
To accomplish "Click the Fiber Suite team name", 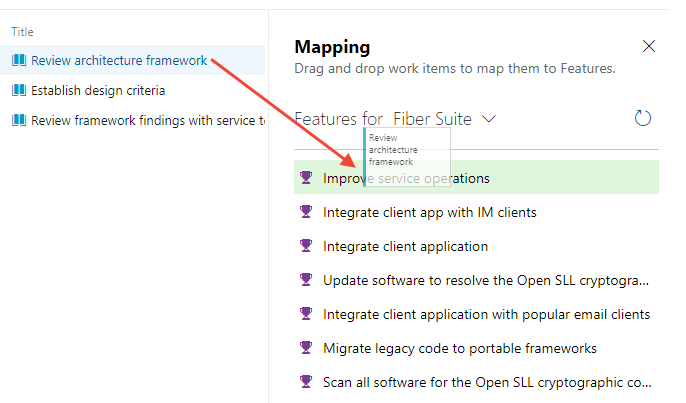I will 432,119.
